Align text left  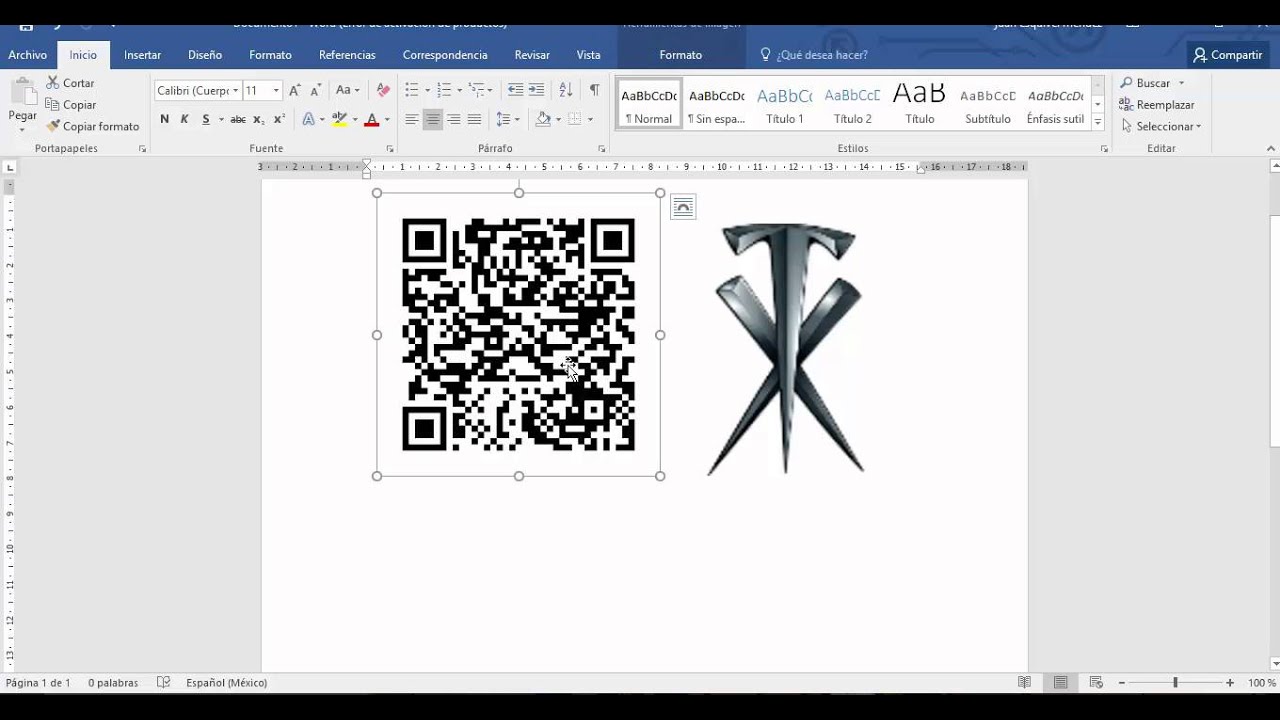coord(411,119)
